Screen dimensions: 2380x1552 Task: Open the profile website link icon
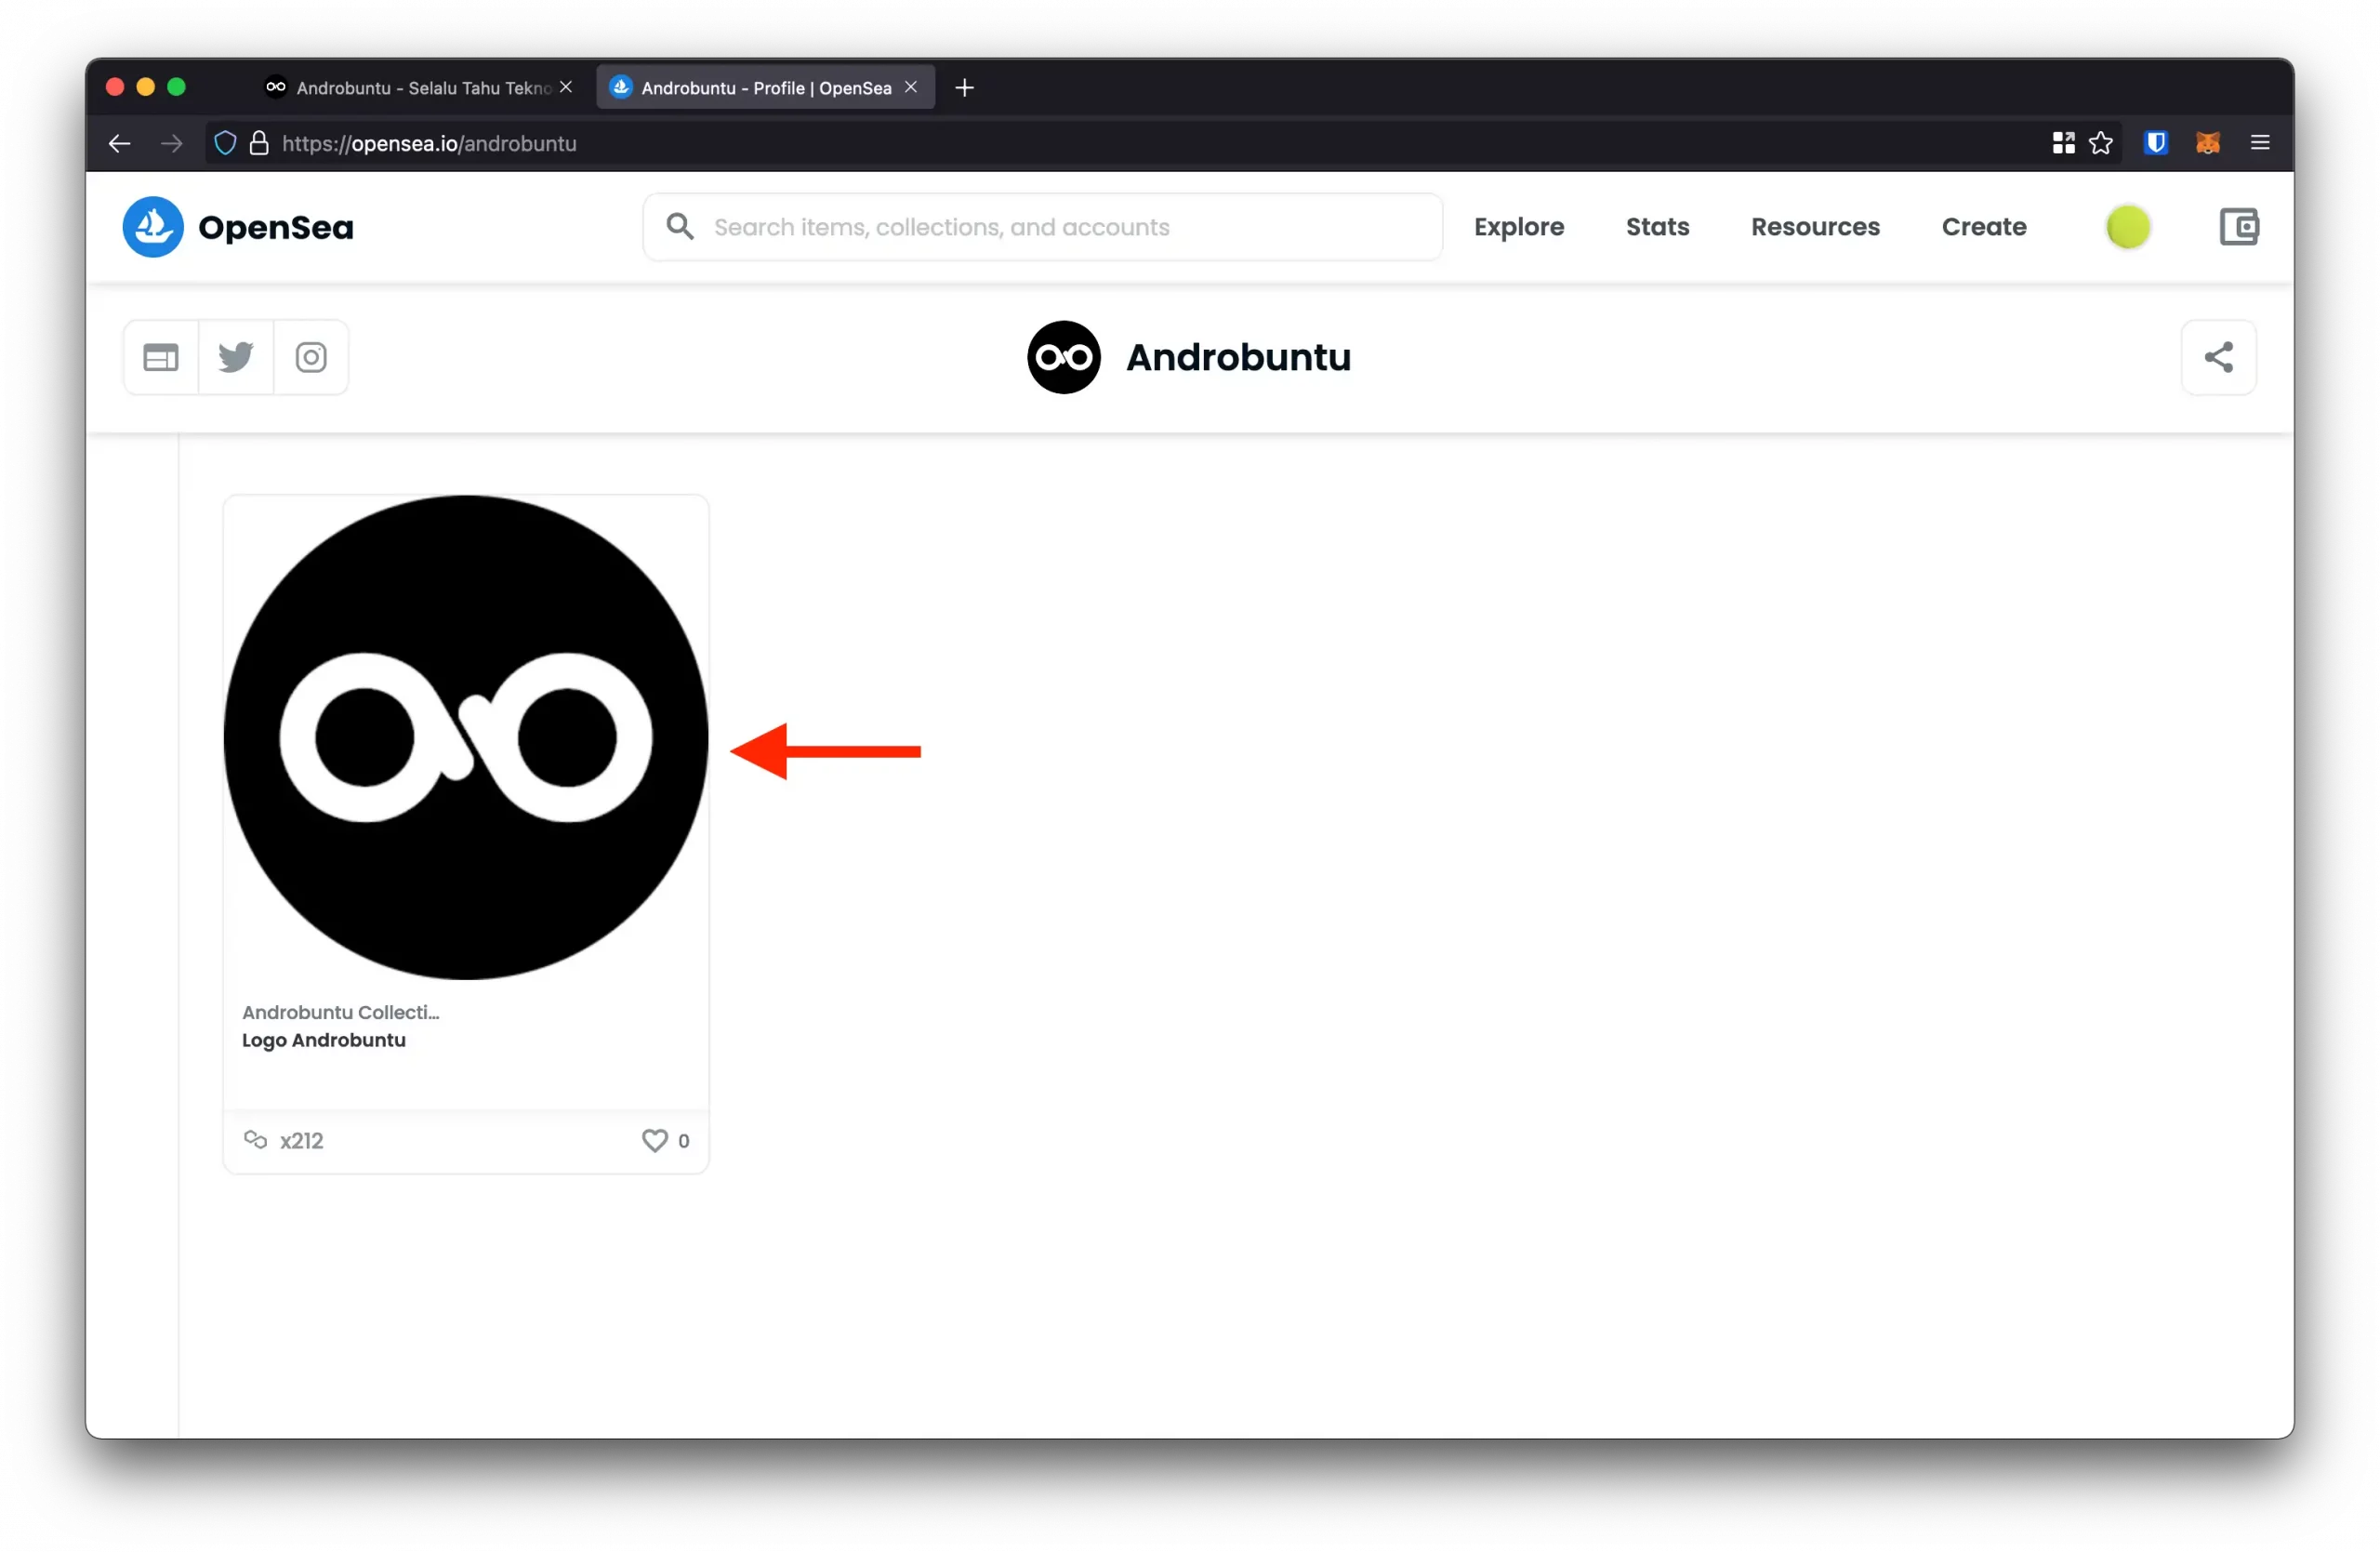point(161,357)
